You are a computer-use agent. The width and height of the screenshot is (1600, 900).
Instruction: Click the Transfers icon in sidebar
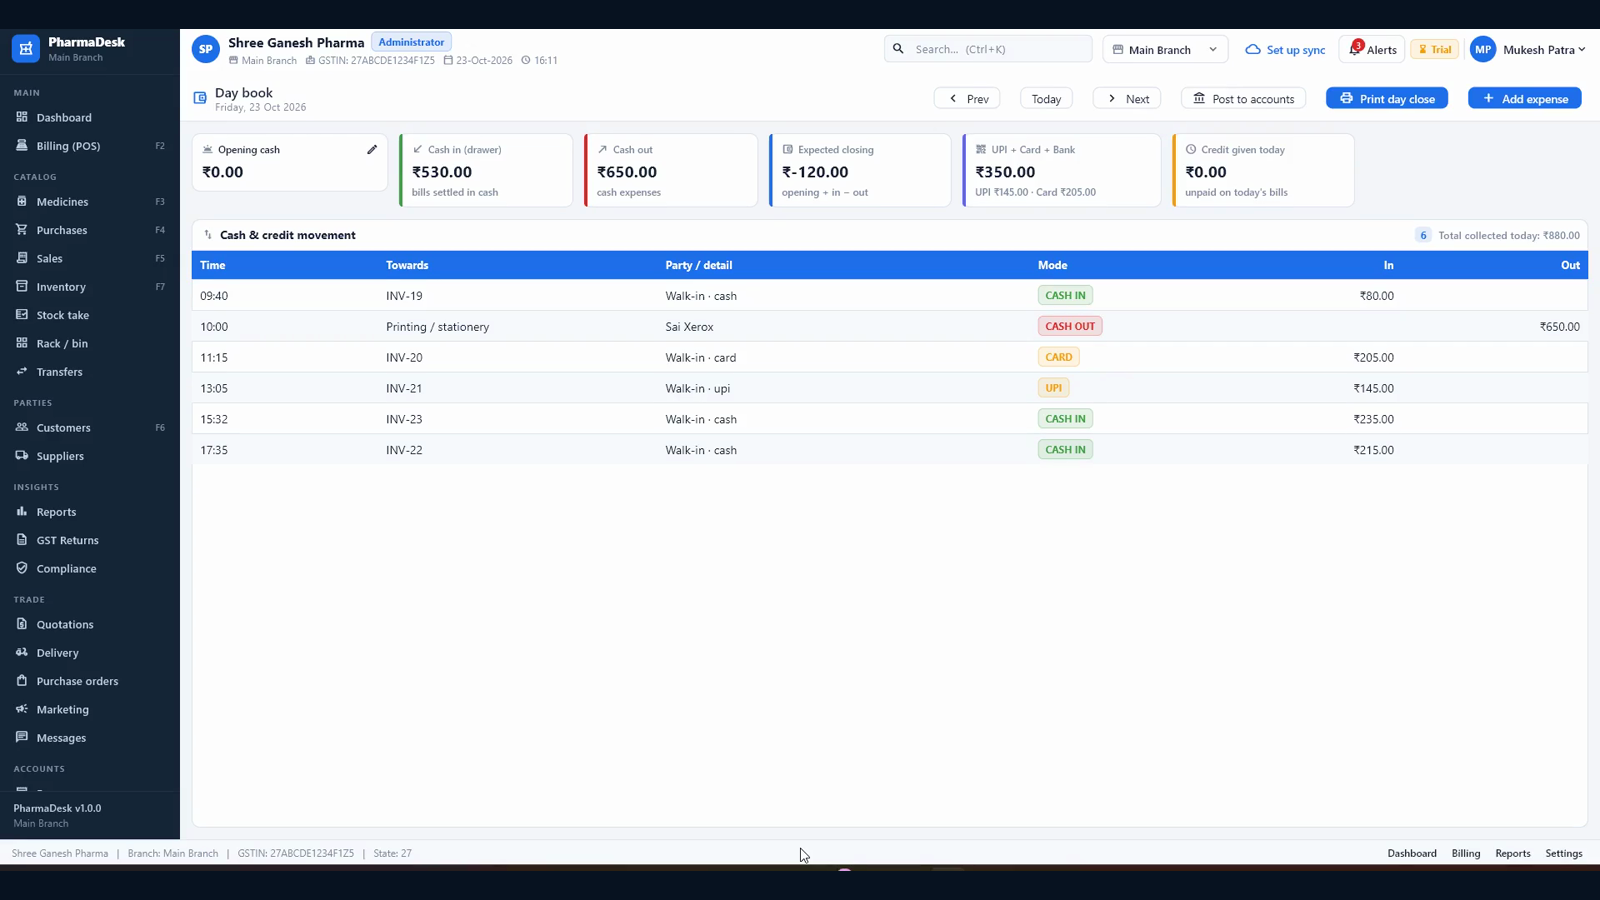[x=22, y=371]
